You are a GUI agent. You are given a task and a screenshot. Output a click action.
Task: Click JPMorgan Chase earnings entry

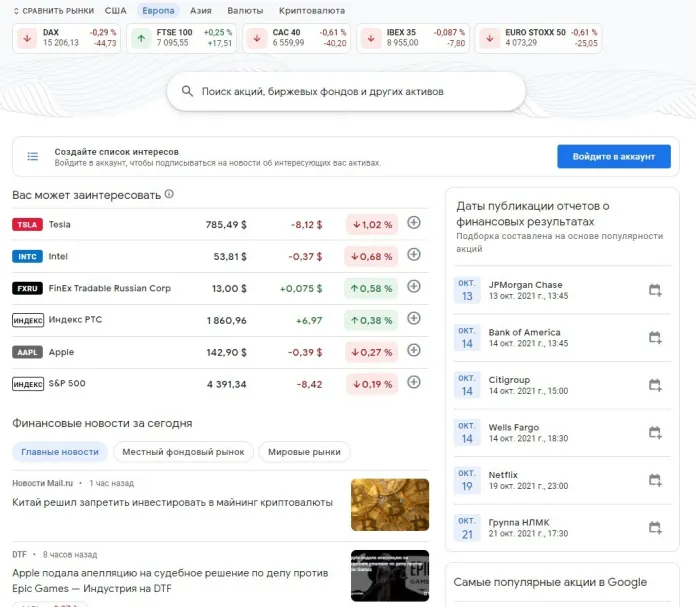(x=562, y=290)
